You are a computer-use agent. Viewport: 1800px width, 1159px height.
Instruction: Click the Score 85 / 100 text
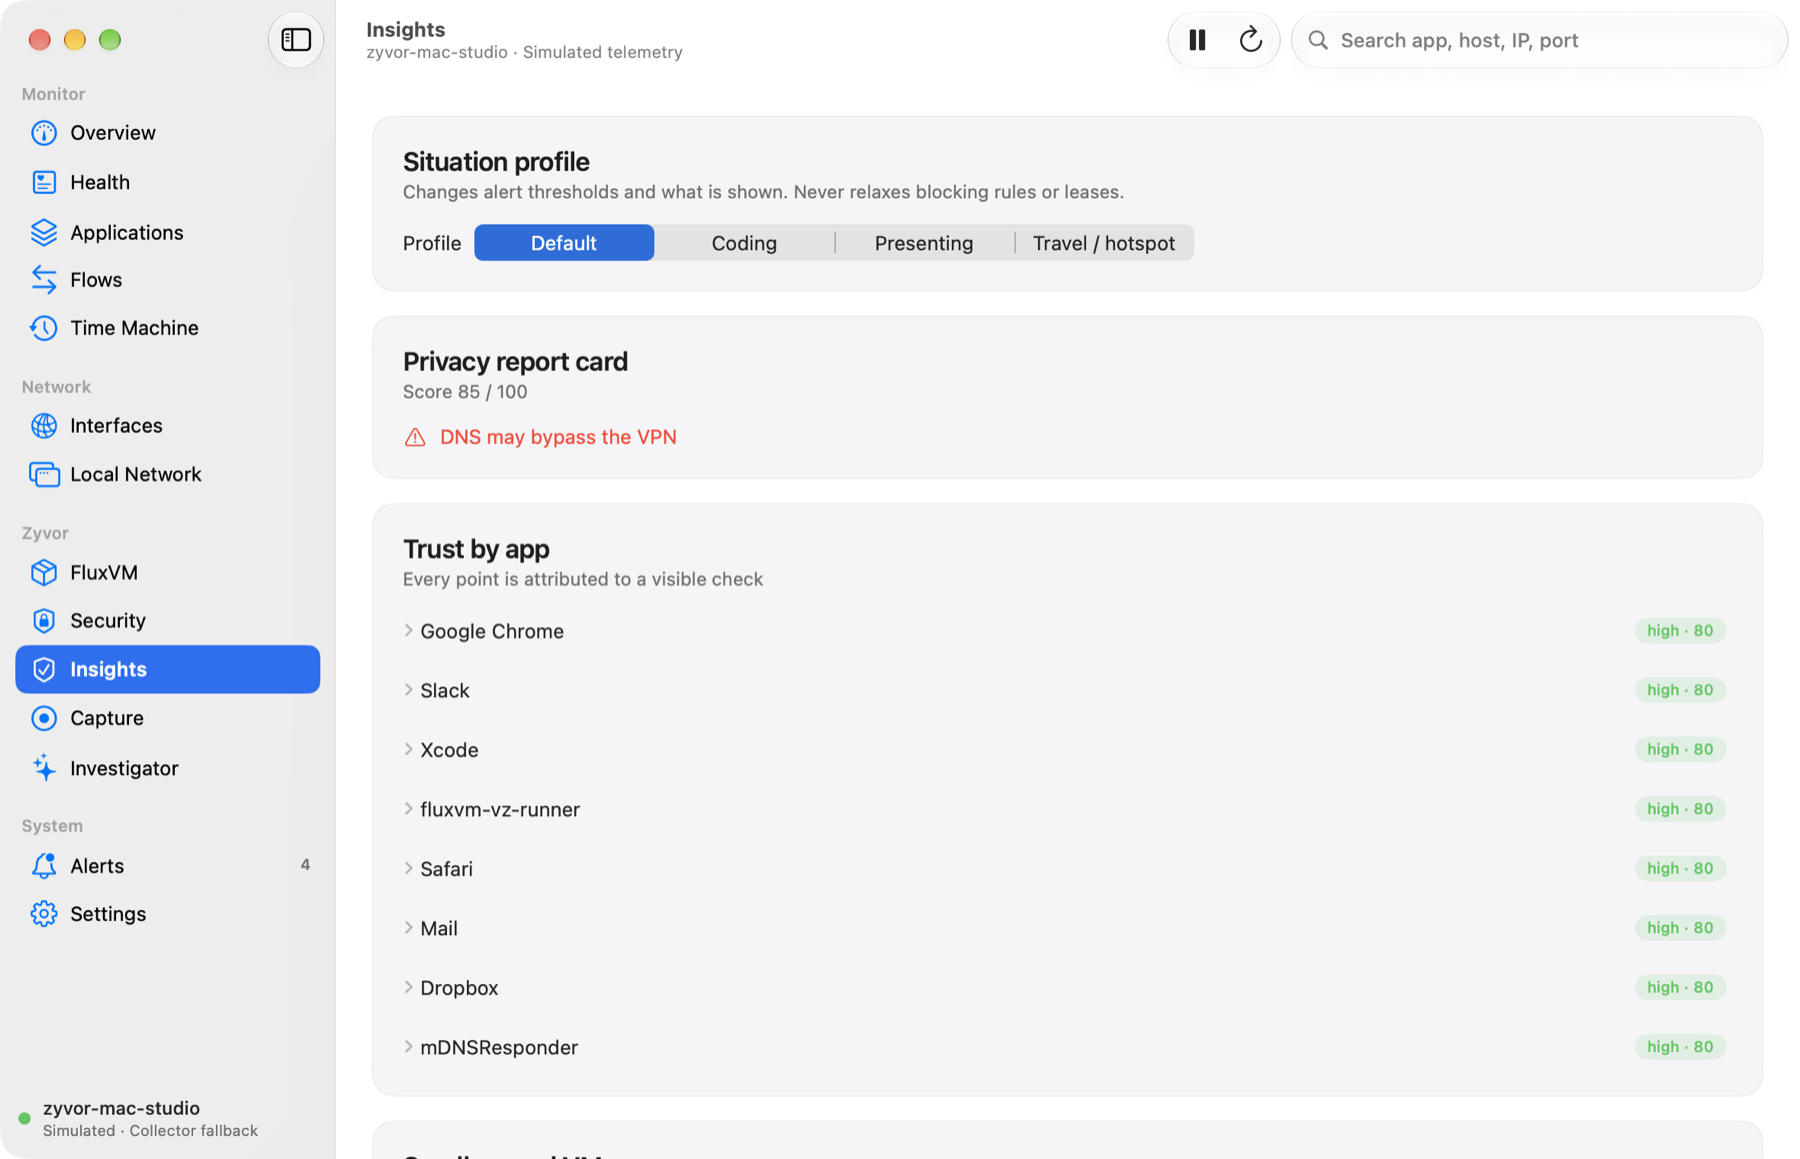(465, 392)
